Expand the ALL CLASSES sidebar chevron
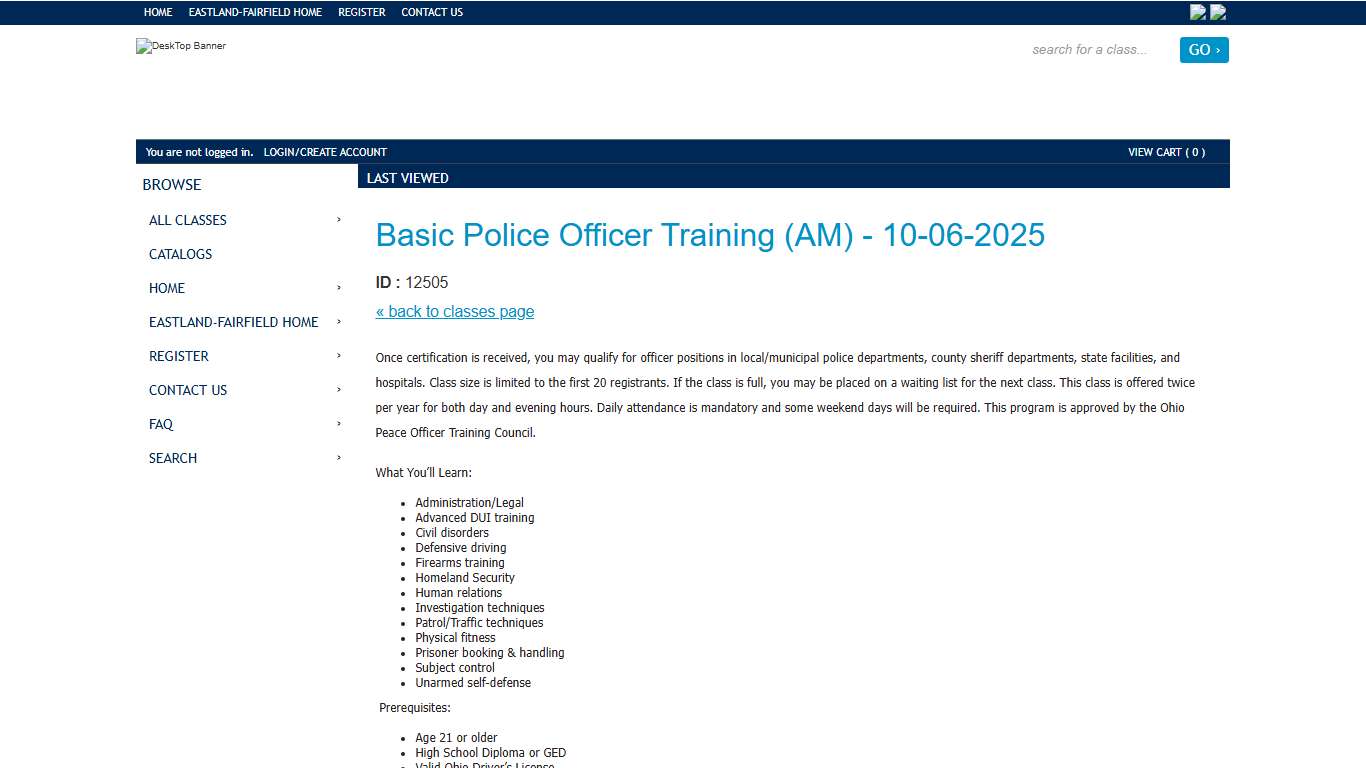 [x=337, y=220]
